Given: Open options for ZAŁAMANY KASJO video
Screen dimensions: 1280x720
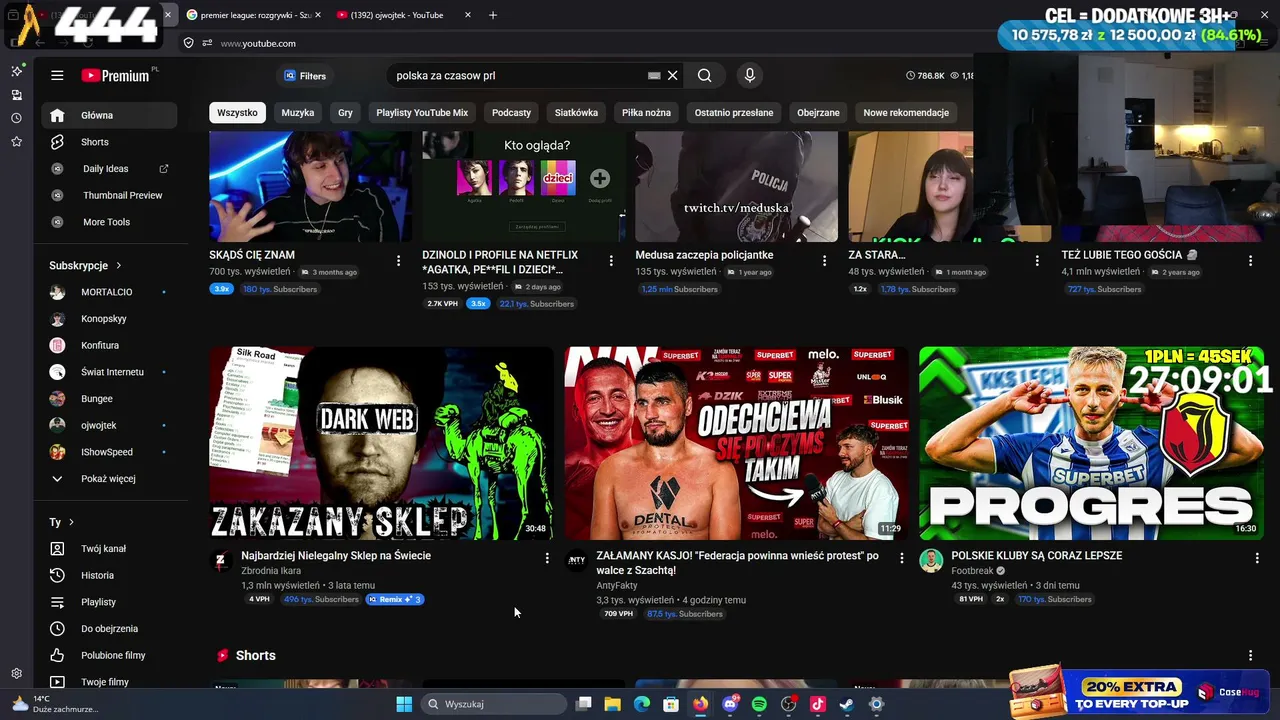Looking at the screenshot, I should pyautogui.click(x=901, y=558).
